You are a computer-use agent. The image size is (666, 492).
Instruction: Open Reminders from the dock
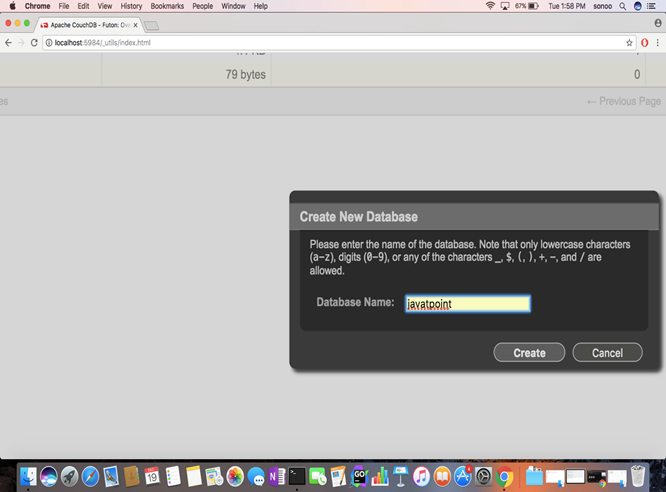pos(173,476)
